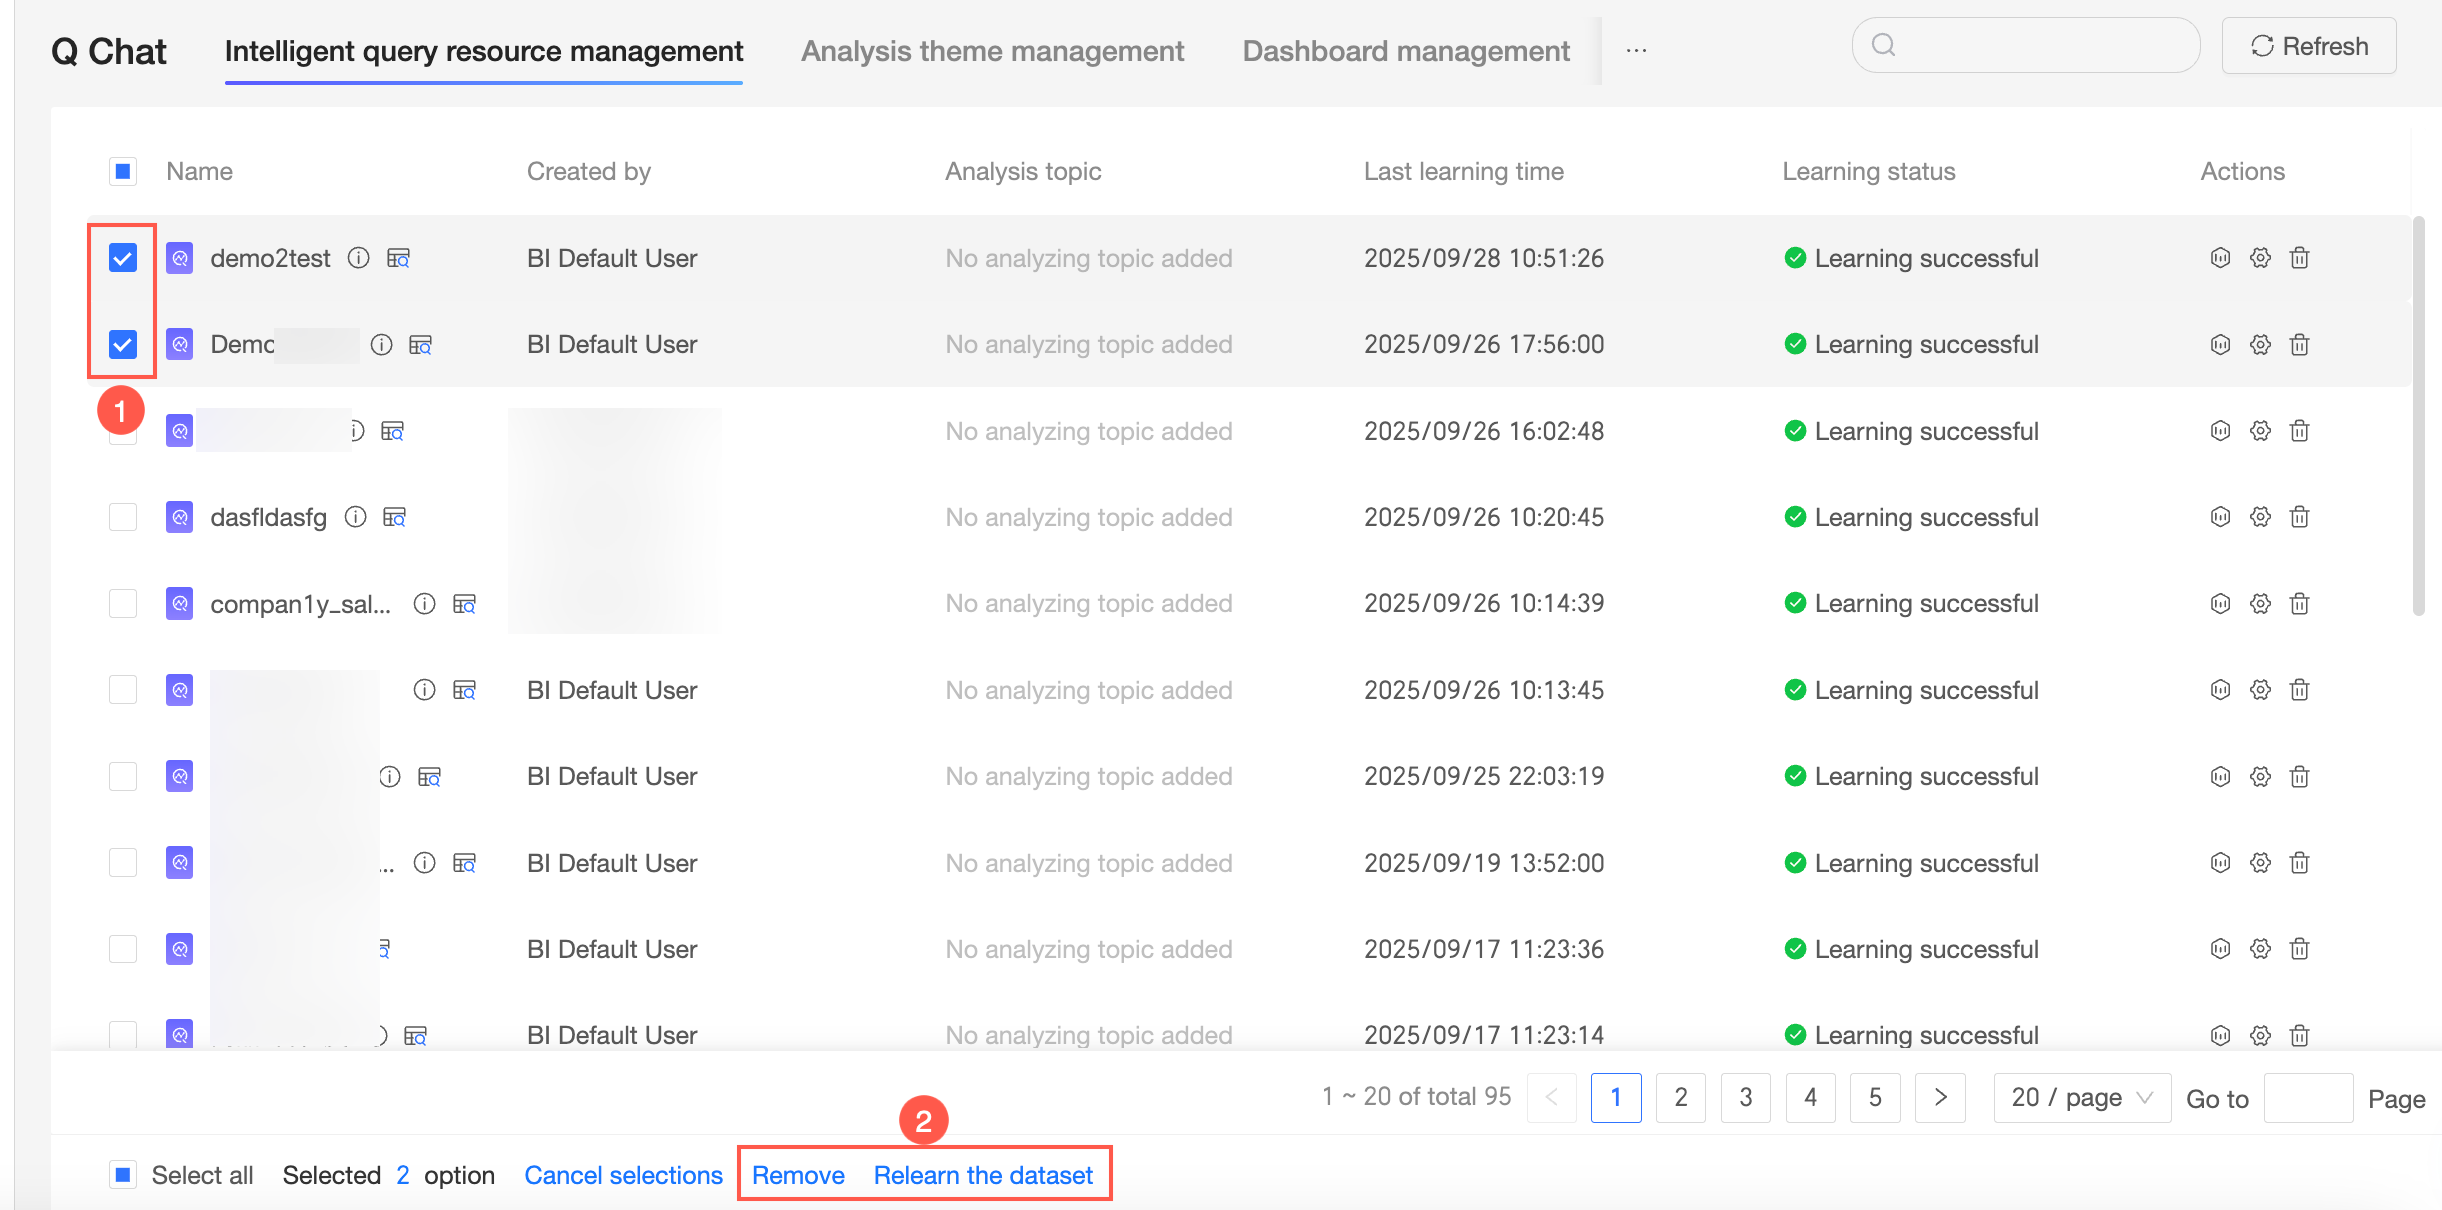Delete the row learned at 2025/09/19 13:52:00

click(x=2299, y=863)
